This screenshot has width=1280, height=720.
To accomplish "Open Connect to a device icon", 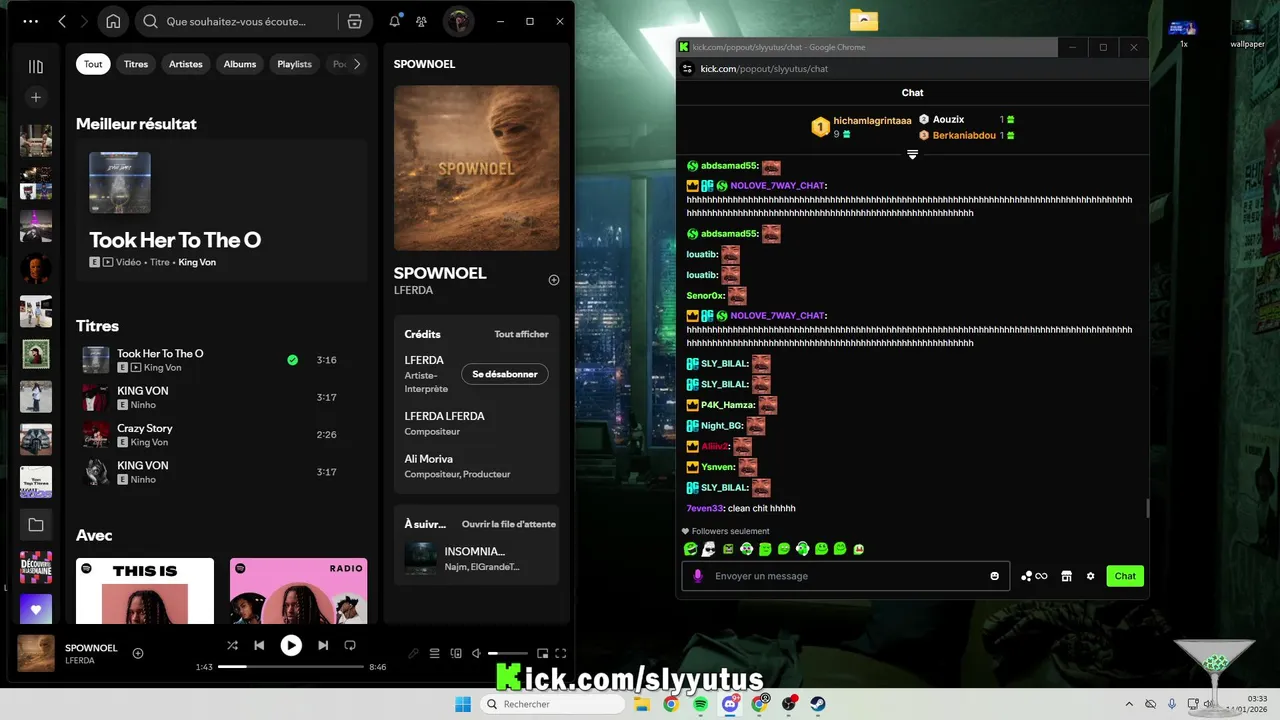I will pyautogui.click(x=456, y=654).
